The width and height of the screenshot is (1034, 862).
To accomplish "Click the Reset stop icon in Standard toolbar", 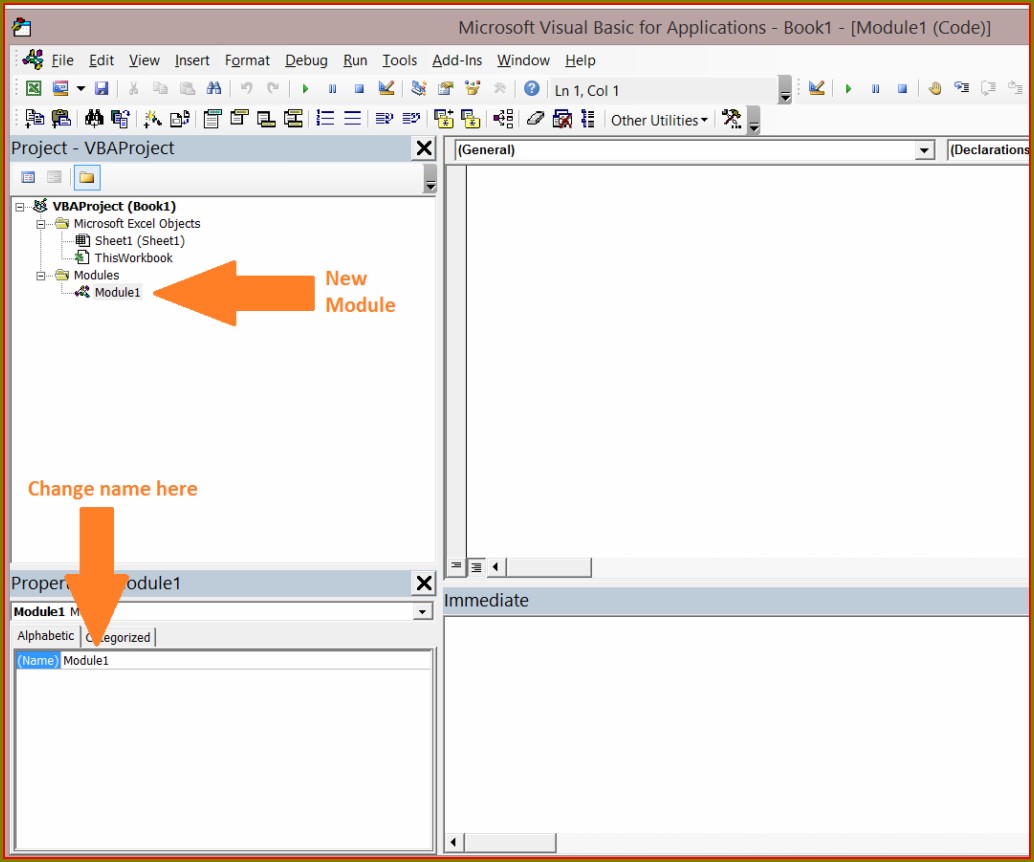I will [x=359, y=88].
